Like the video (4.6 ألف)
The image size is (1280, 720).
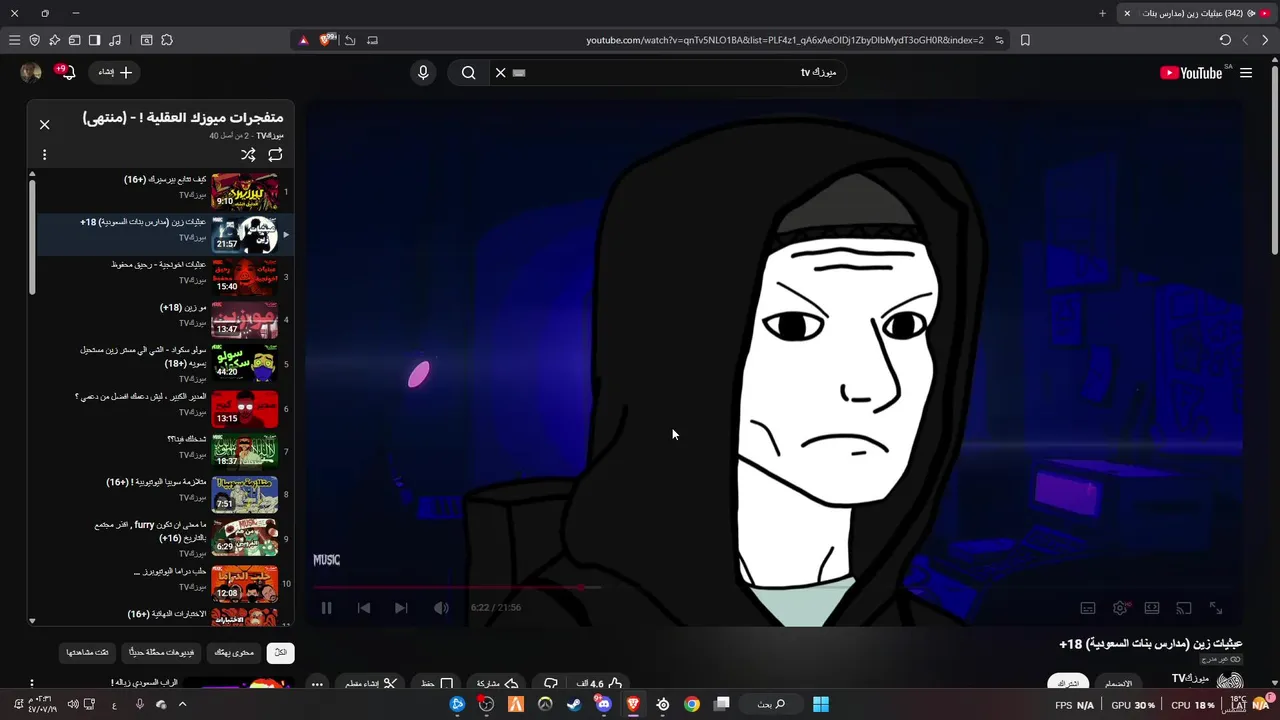coord(599,684)
